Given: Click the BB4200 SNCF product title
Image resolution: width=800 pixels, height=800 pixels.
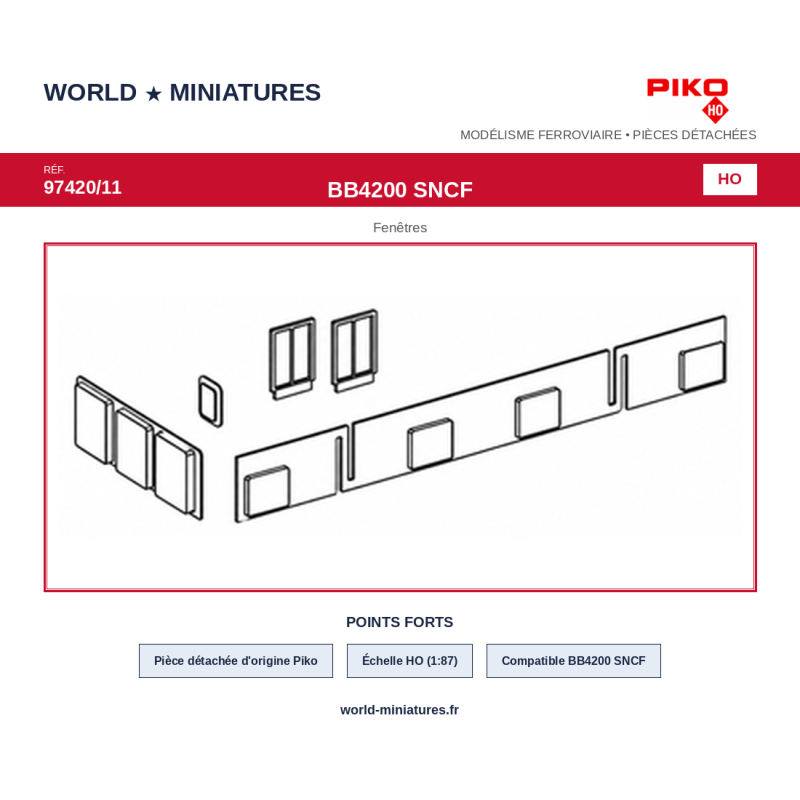Looking at the screenshot, I should [x=400, y=190].
